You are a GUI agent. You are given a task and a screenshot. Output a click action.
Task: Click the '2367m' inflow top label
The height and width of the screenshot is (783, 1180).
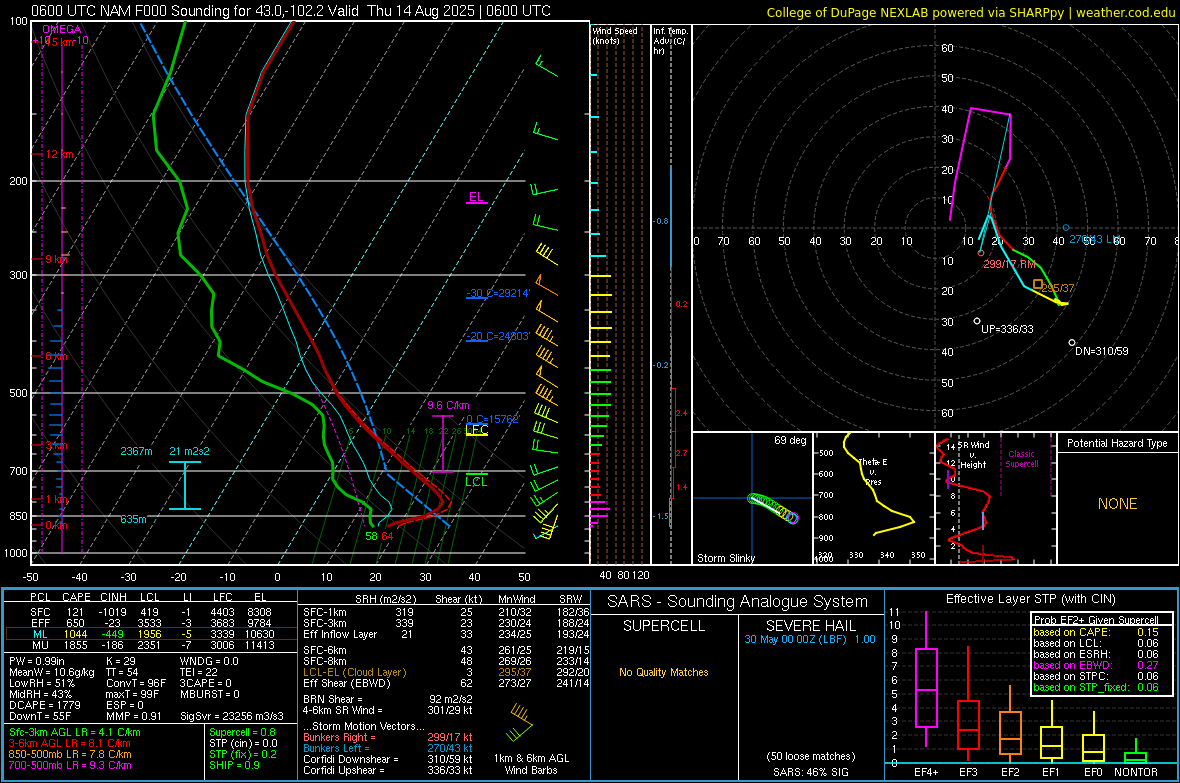click(x=136, y=451)
